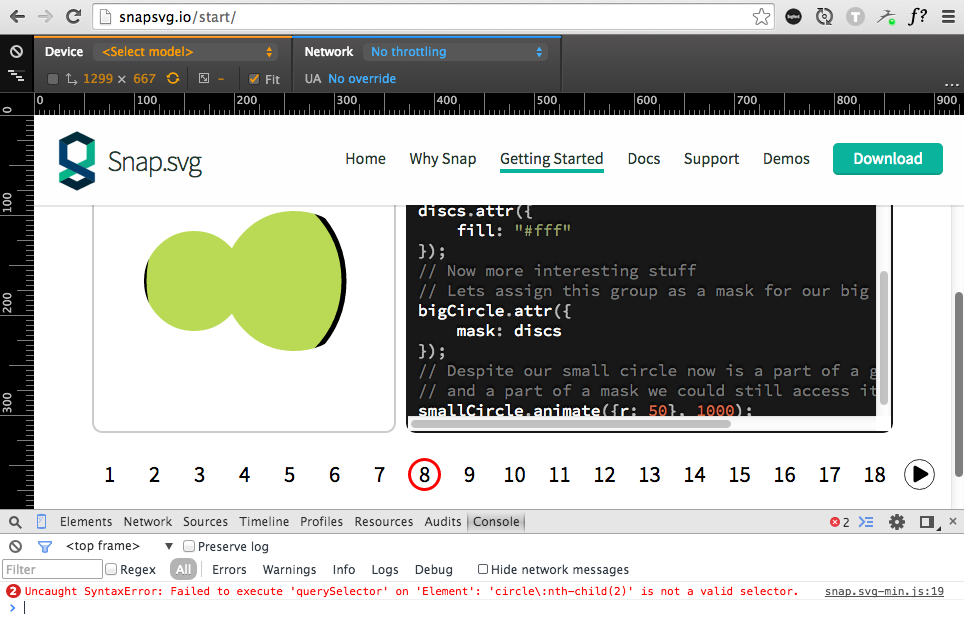Click the code panel vertical scrollbar
964x631 pixels.
[883, 336]
